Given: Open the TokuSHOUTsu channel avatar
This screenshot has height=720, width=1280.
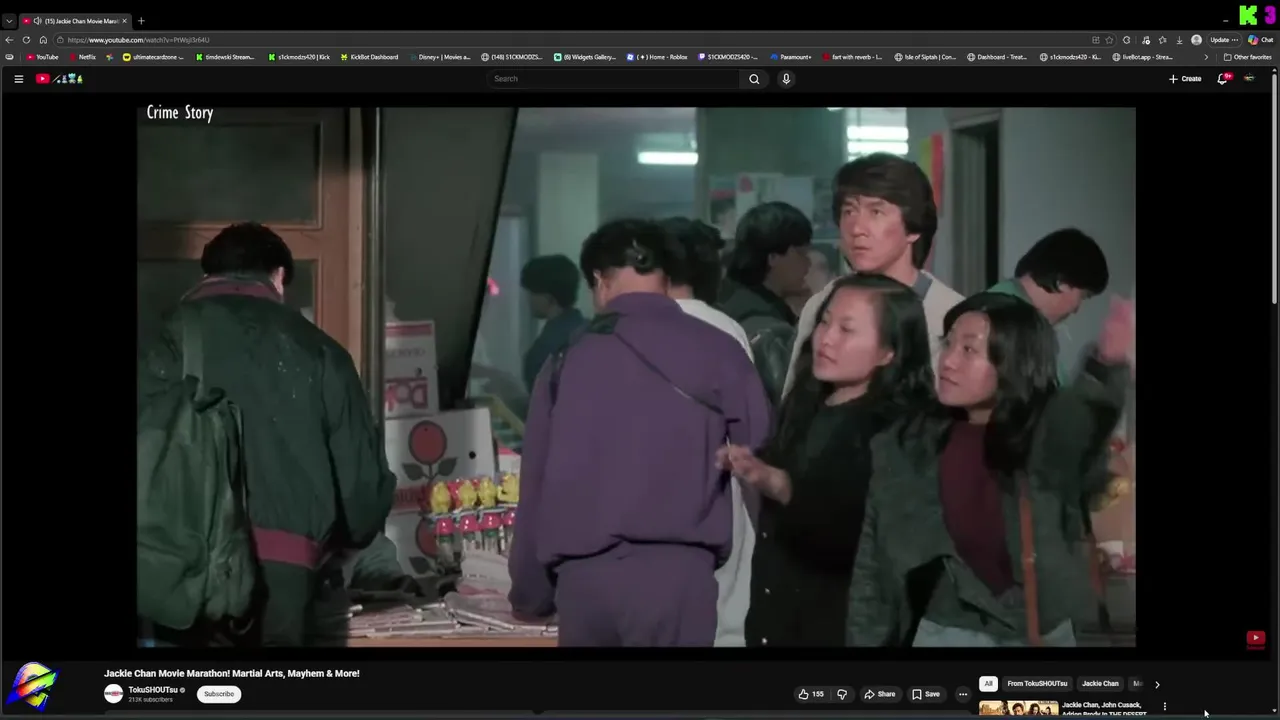Looking at the screenshot, I should (x=114, y=693).
